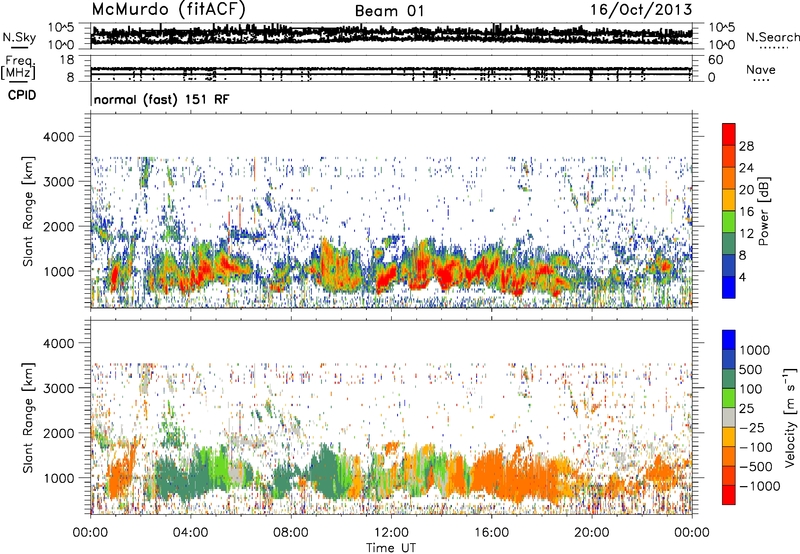Click velocity colorbar value '1000'

pos(754,350)
